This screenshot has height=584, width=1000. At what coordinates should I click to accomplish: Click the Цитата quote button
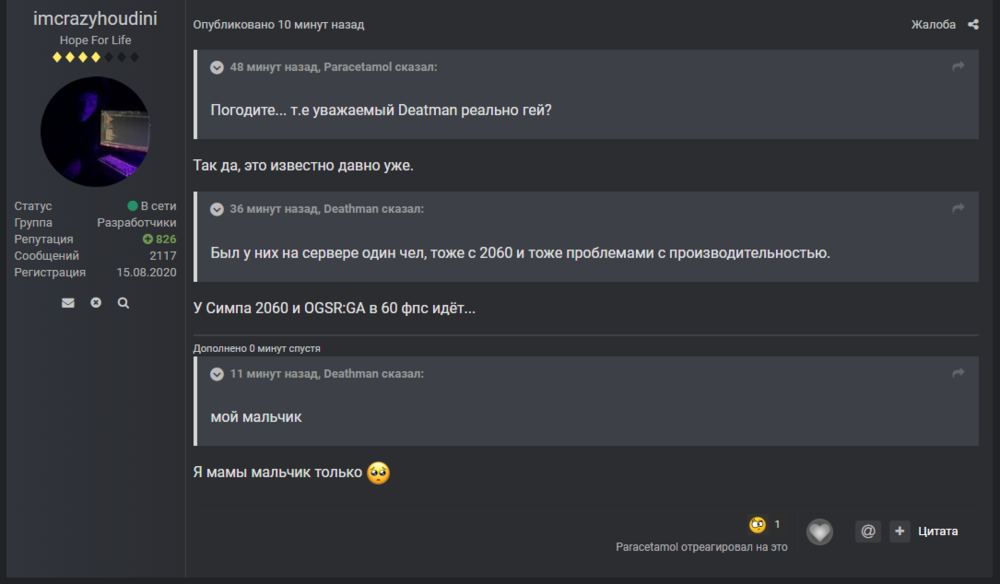[938, 532]
